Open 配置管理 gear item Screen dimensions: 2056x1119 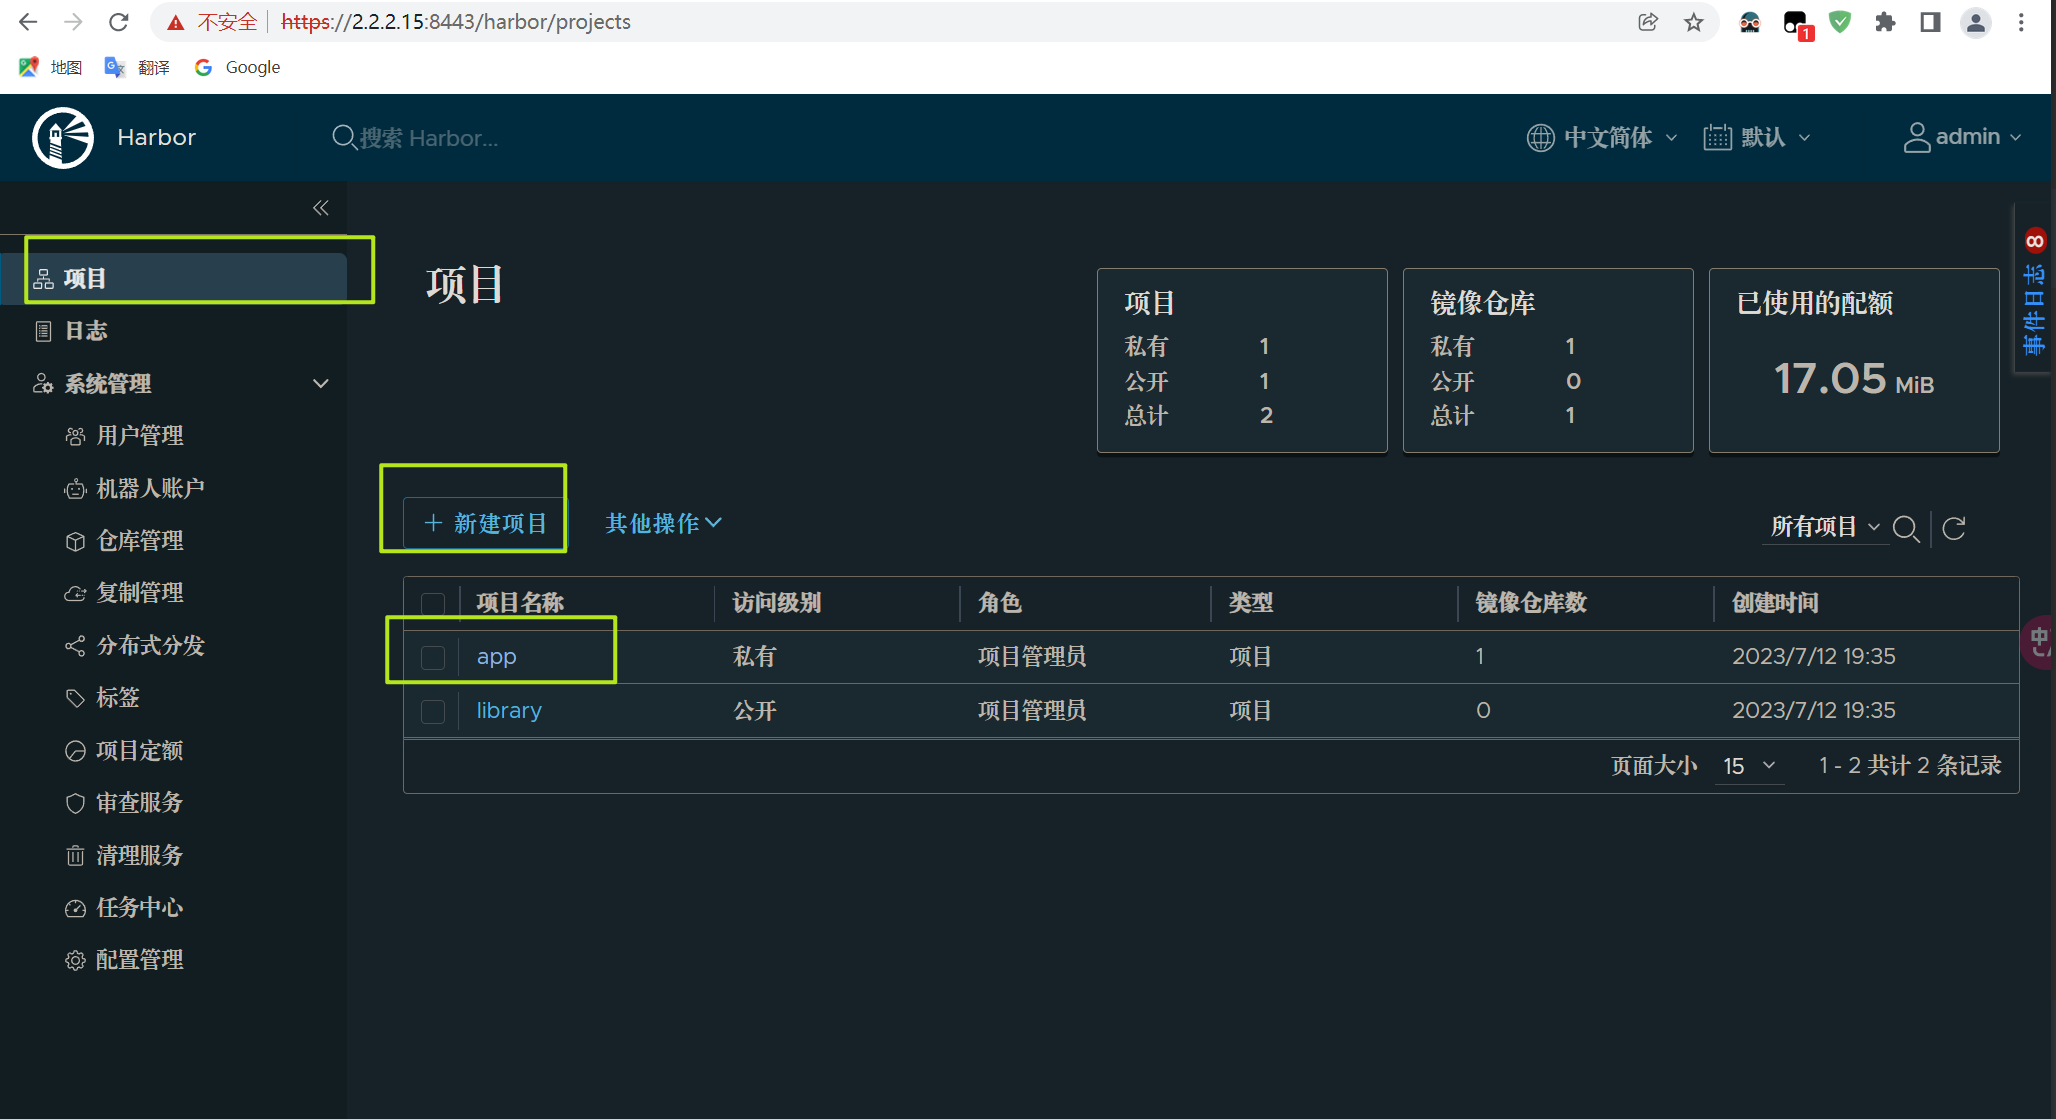pos(139,960)
